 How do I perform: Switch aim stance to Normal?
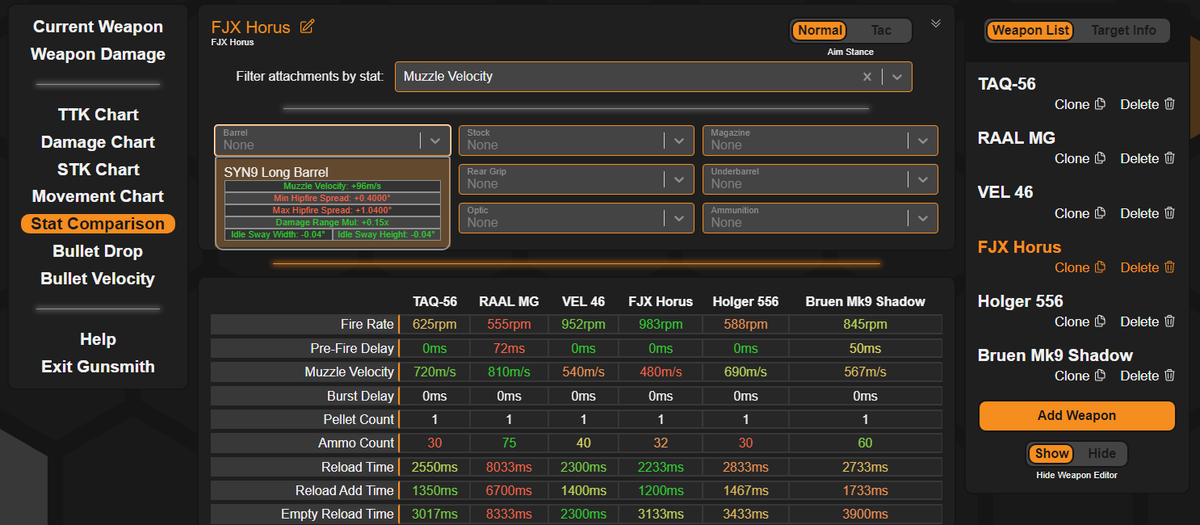pyautogui.click(x=819, y=31)
